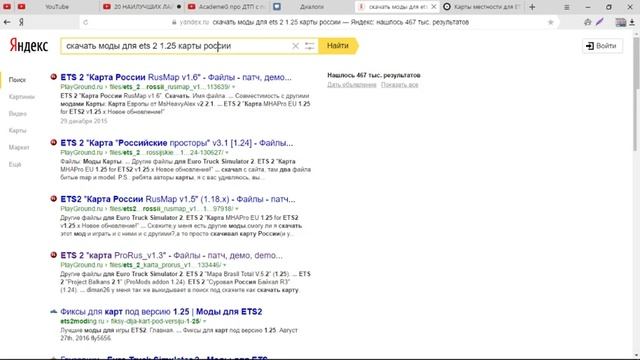Click the first pinned YouTube tab icon
The width and height of the screenshot is (640, 360).
(7, 7)
